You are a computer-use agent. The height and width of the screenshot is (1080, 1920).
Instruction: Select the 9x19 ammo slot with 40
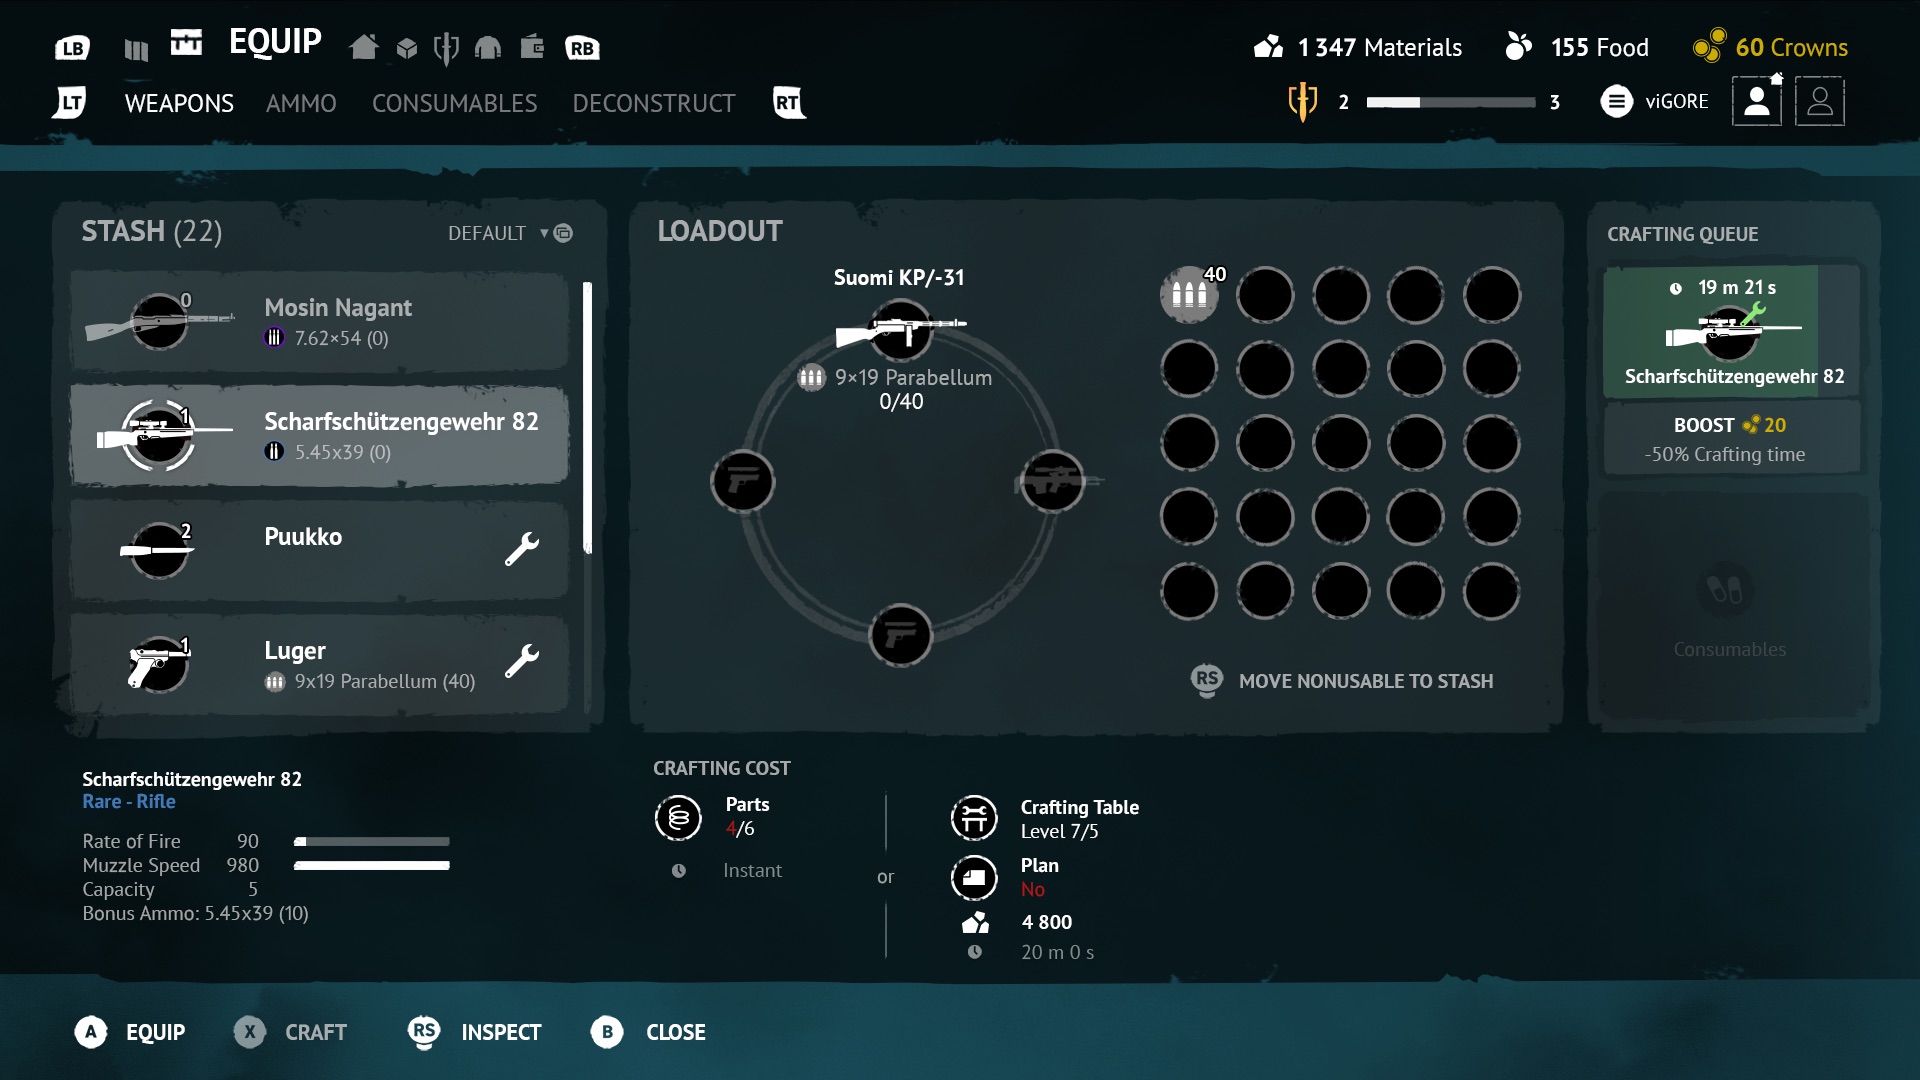pyautogui.click(x=1189, y=294)
